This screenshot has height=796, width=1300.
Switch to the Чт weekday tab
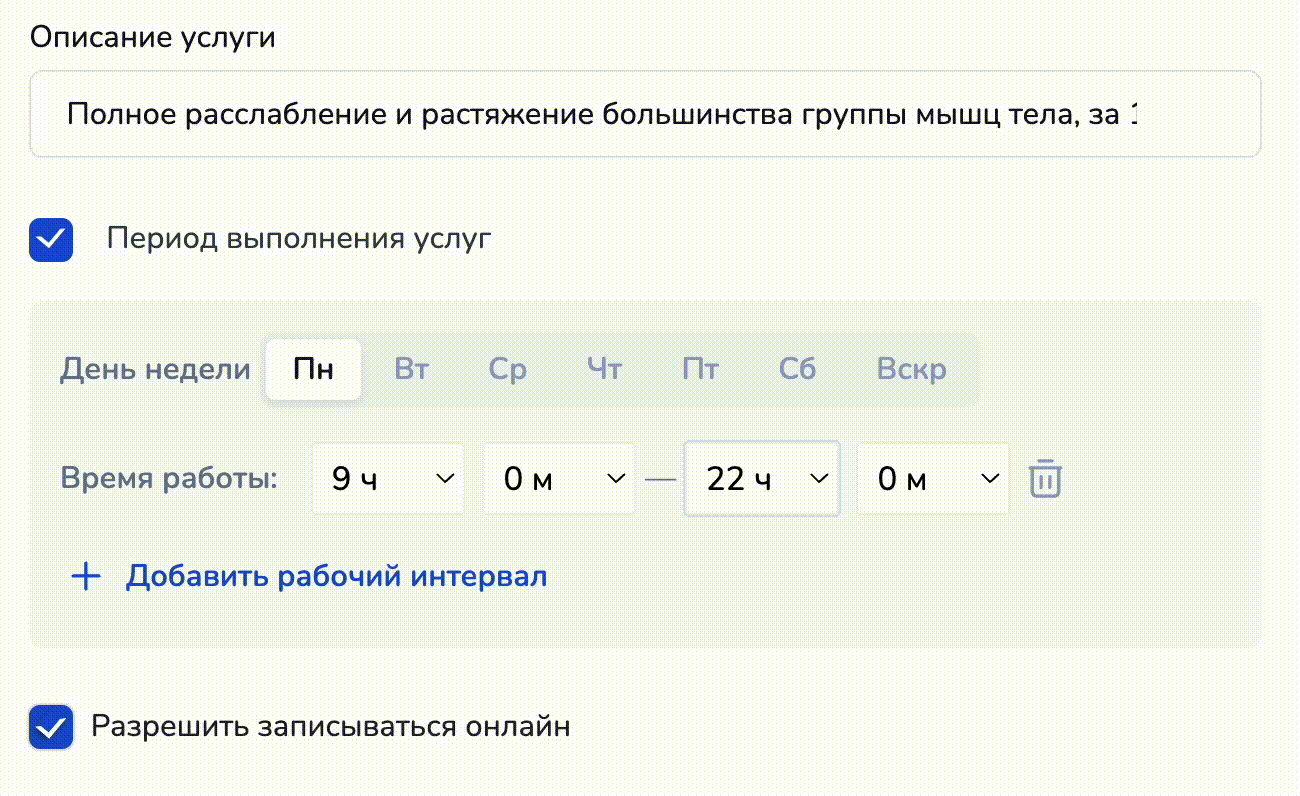click(x=604, y=370)
